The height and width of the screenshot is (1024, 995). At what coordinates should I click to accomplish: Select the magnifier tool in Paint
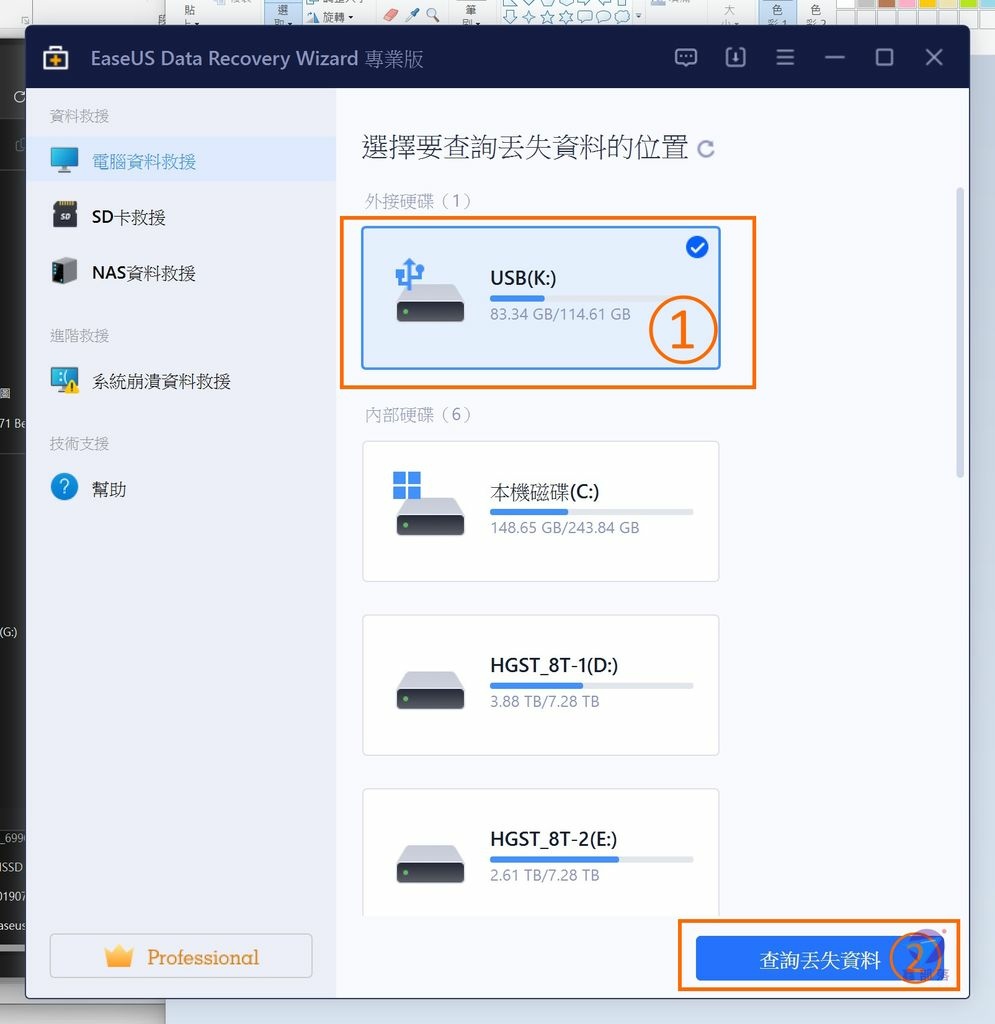(x=432, y=14)
